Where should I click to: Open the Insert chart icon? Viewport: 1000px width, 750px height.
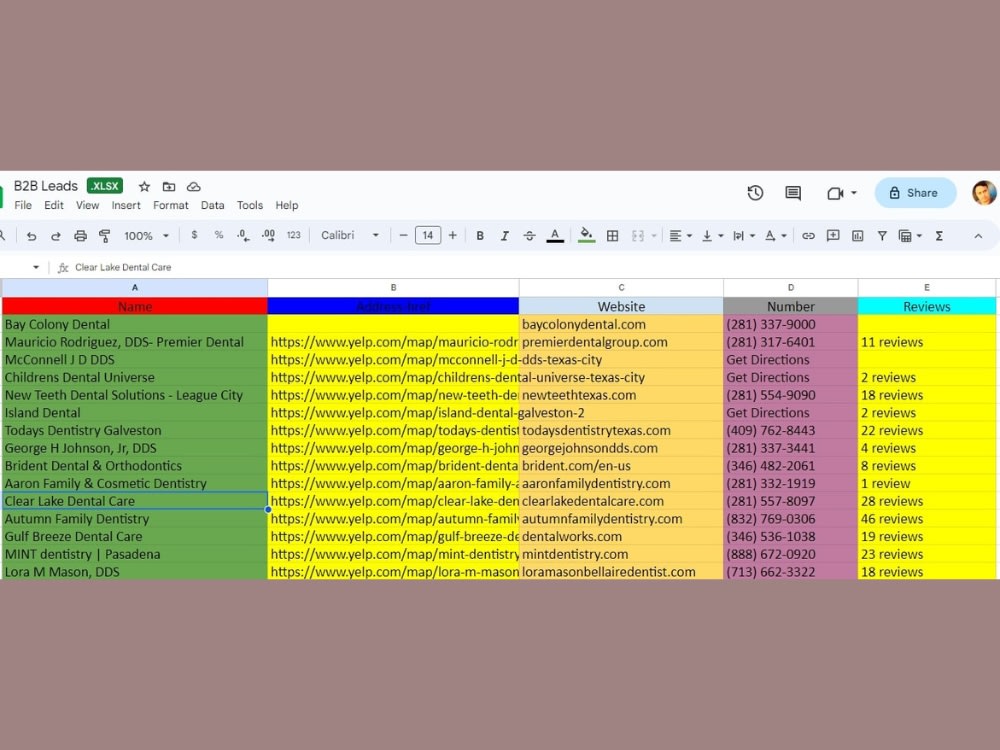point(858,236)
